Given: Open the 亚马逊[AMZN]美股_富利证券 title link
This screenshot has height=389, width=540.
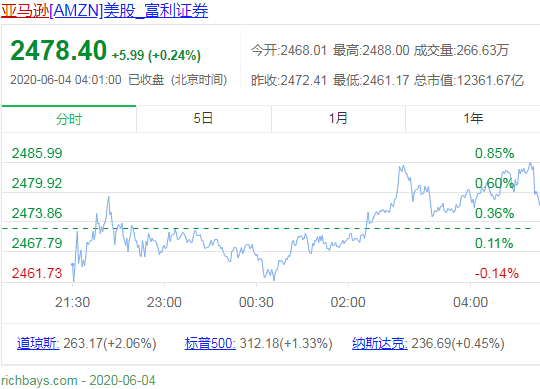Looking at the screenshot, I should coord(104,10).
